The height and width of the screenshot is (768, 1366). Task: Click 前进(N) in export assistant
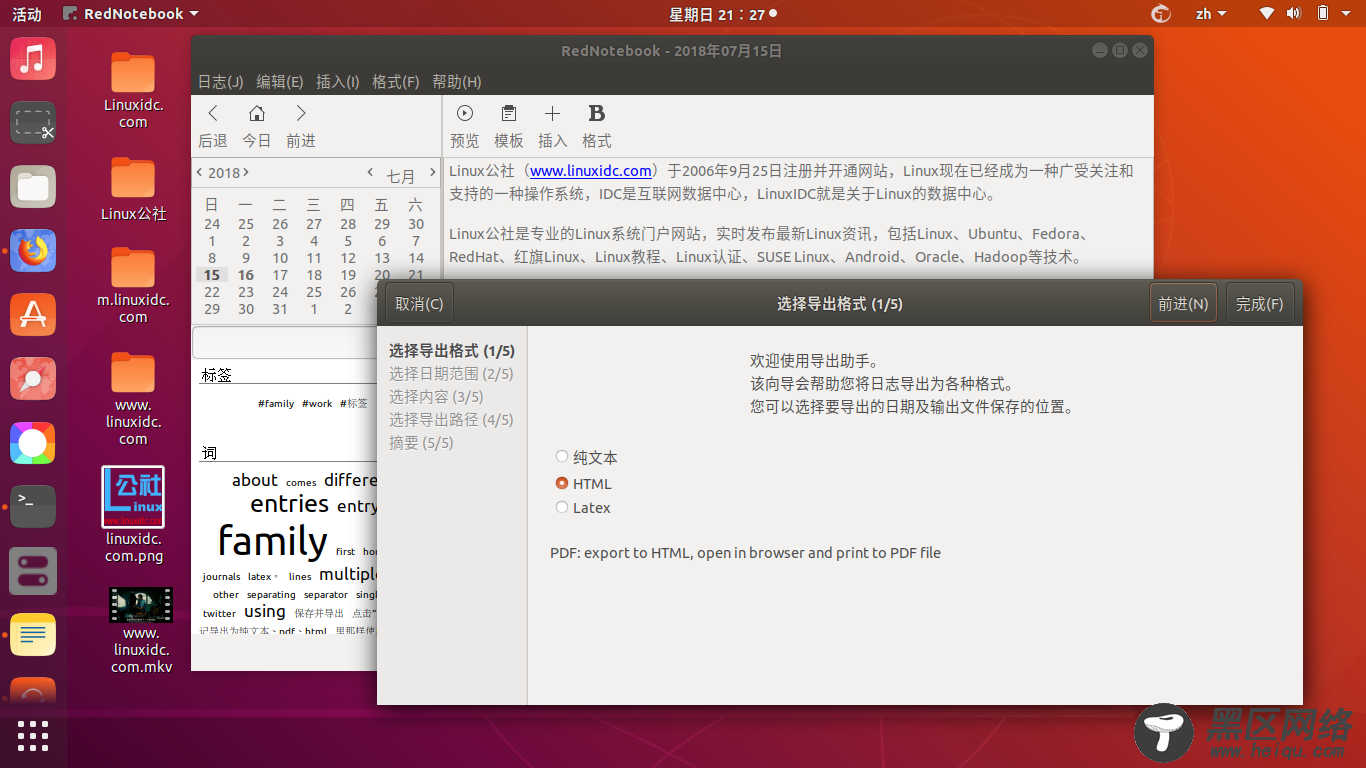coord(1183,303)
